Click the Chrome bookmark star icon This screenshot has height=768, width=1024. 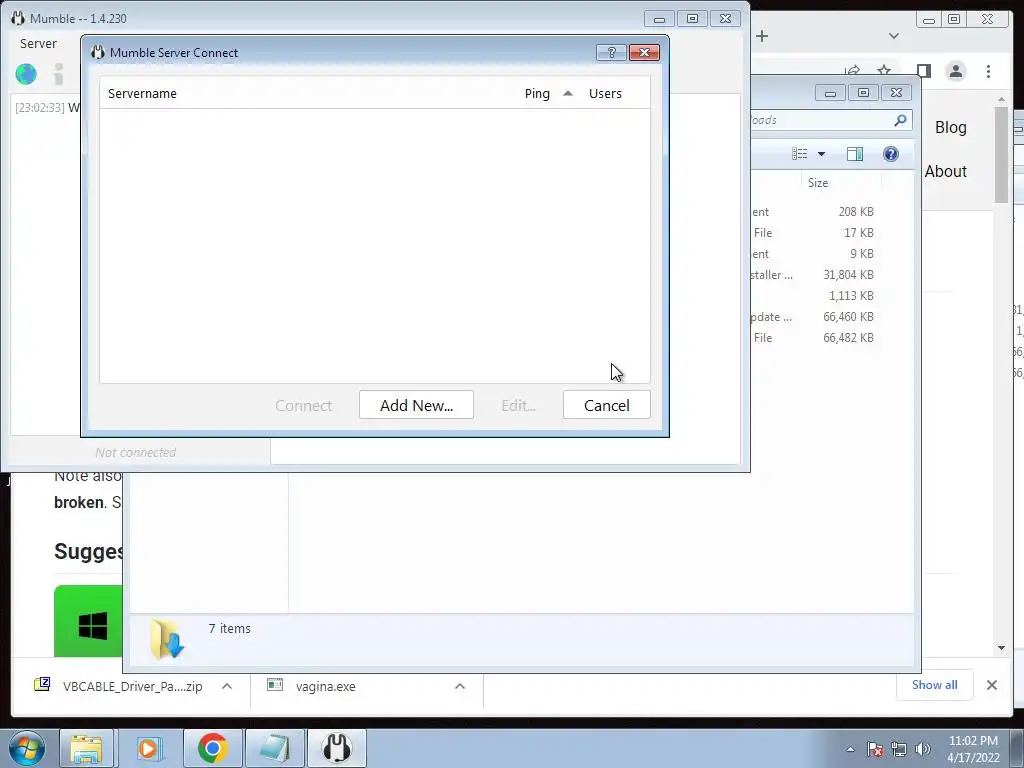click(884, 71)
